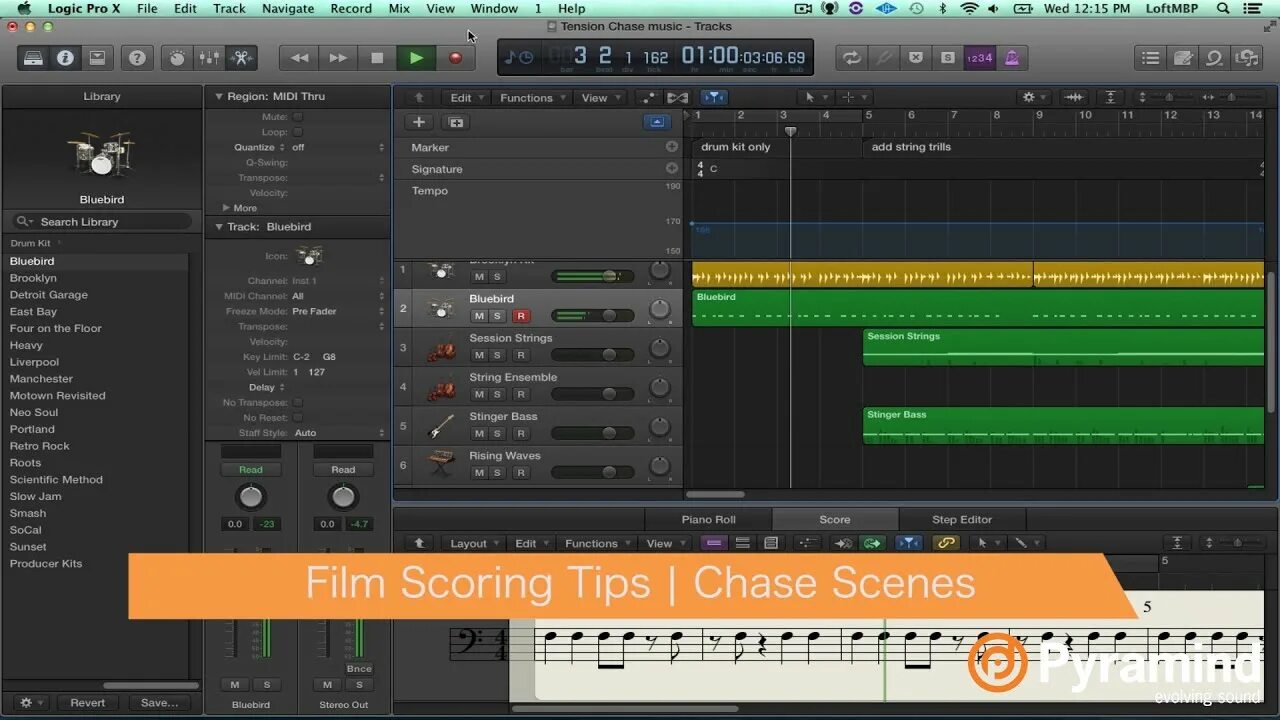1280x720 pixels.
Task: Click the Read automation button on Bluebird strip
Action: tap(251, 470)
